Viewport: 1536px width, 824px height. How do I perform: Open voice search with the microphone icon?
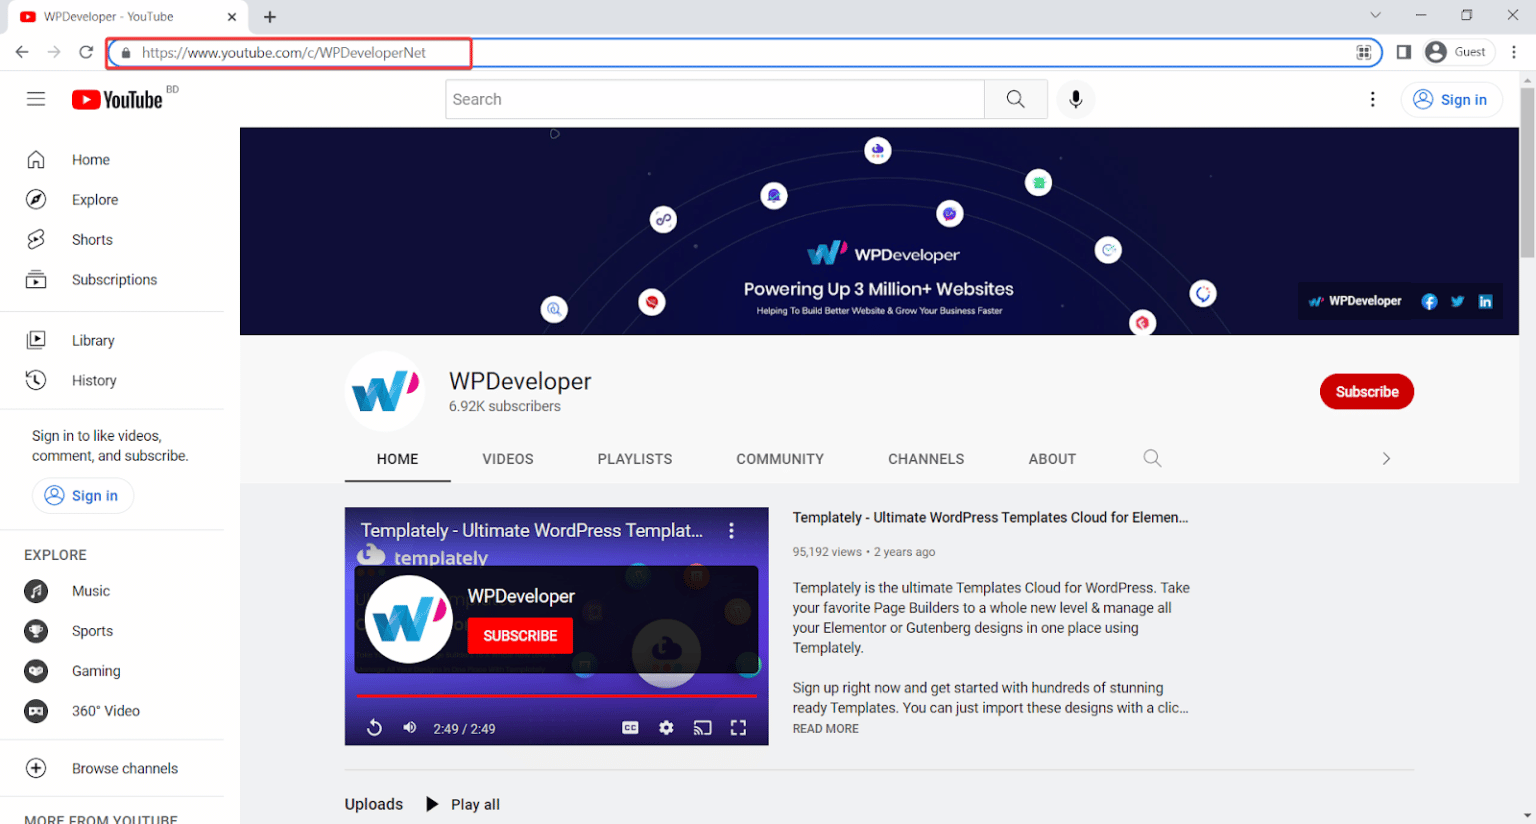click(x=1076, y=99)
